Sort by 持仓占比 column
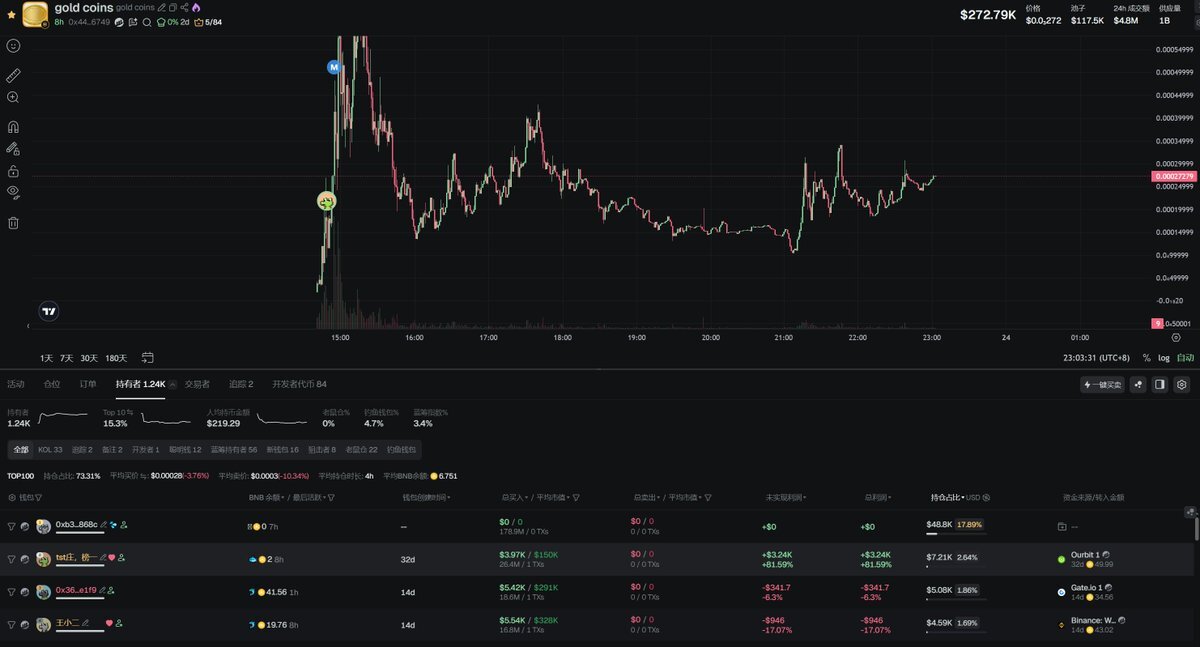This screenshot has width=1200, height=647. [946, 496]
